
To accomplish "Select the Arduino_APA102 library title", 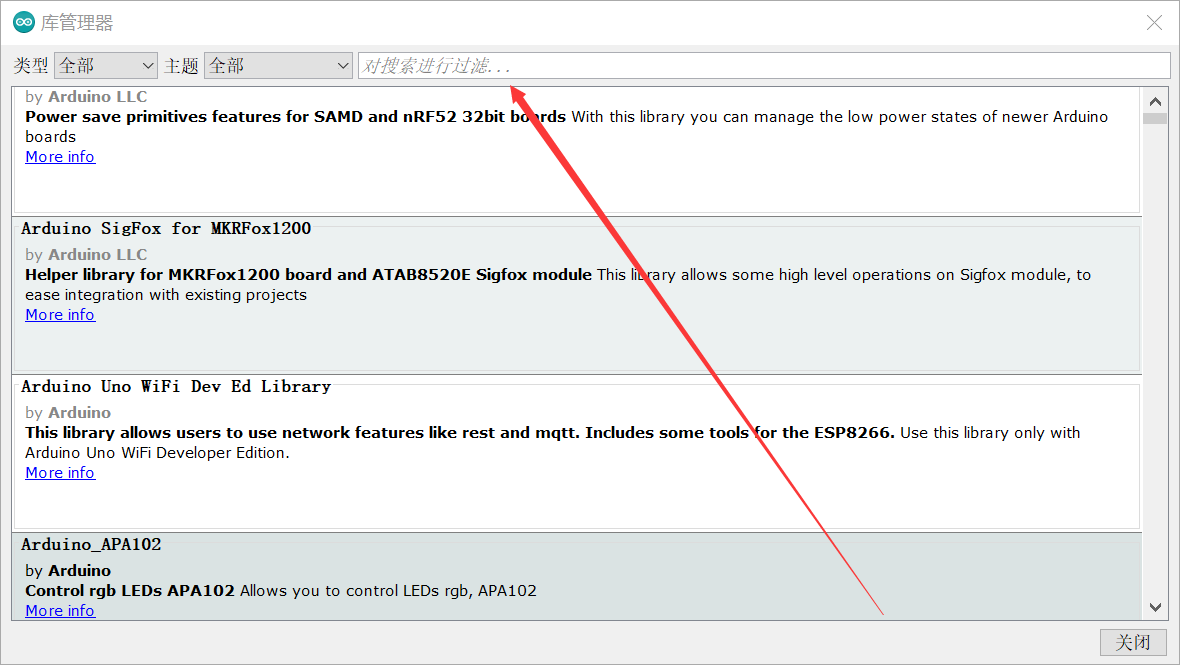I will pos(91,545).
